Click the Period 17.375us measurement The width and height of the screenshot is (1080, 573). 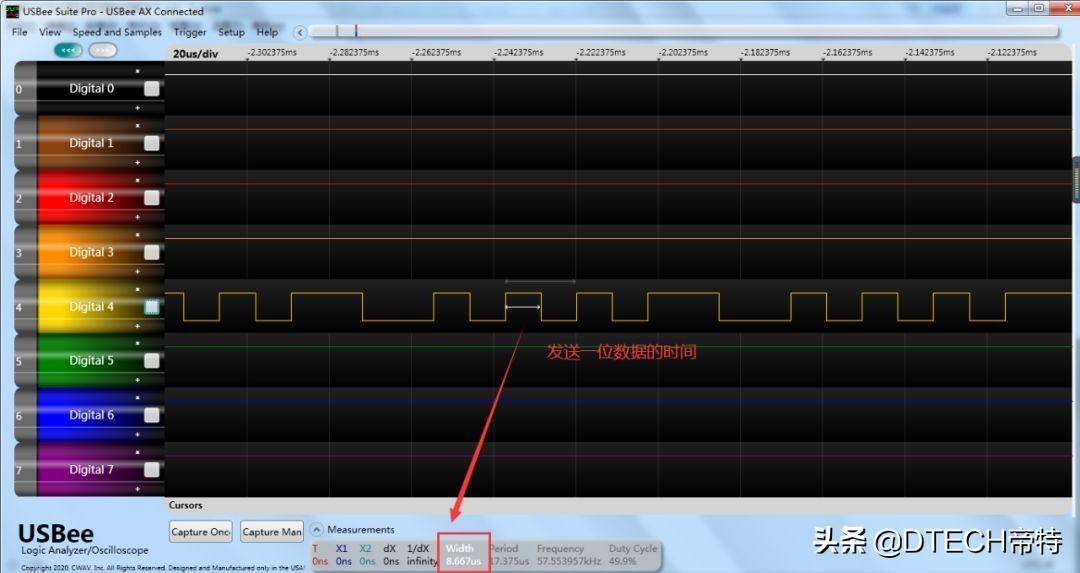509,554
